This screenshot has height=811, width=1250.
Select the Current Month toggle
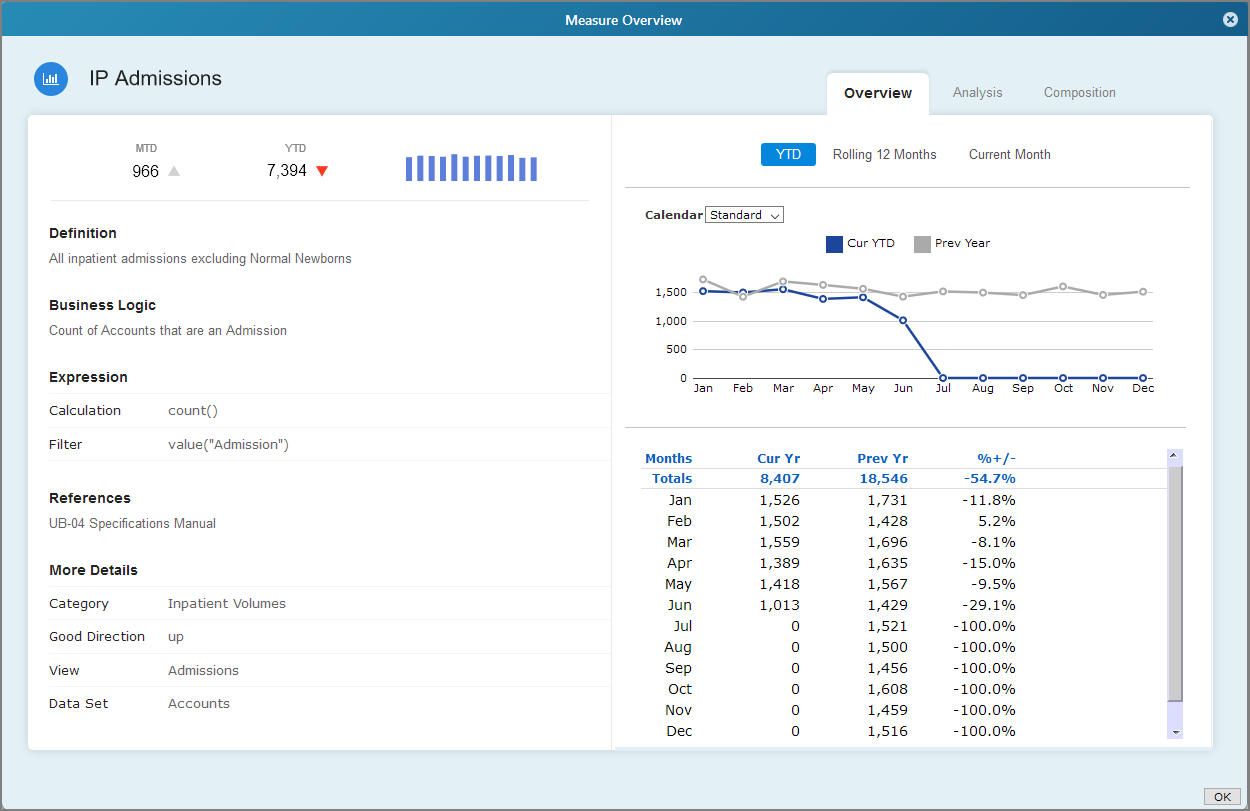pos(1009,154)
